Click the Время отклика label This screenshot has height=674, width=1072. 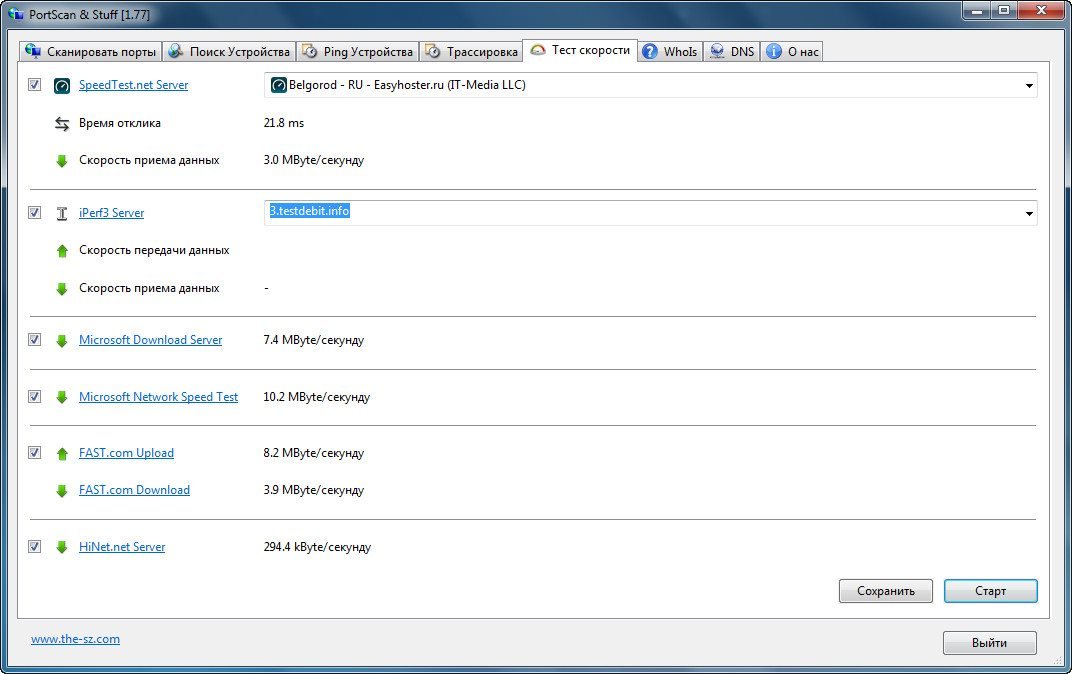pos(120,123)
